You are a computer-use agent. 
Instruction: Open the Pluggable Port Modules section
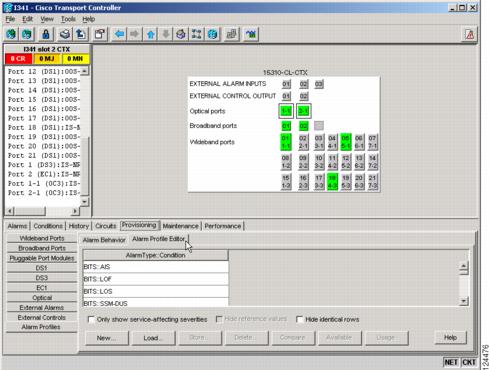pyautogui.click(x=42, y=258)
